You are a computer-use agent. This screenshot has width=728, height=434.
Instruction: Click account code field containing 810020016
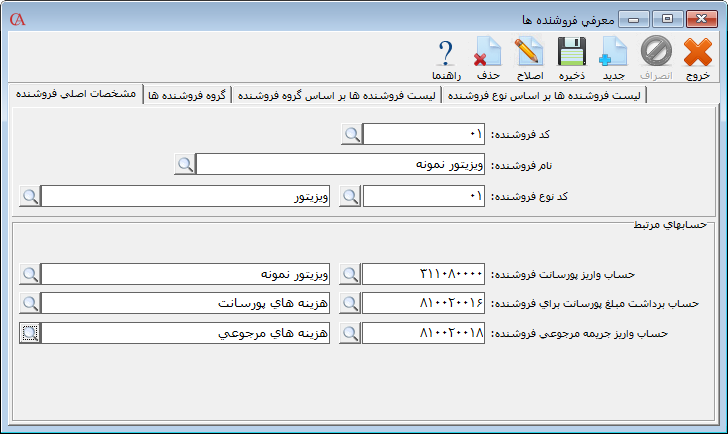[424, 303]
